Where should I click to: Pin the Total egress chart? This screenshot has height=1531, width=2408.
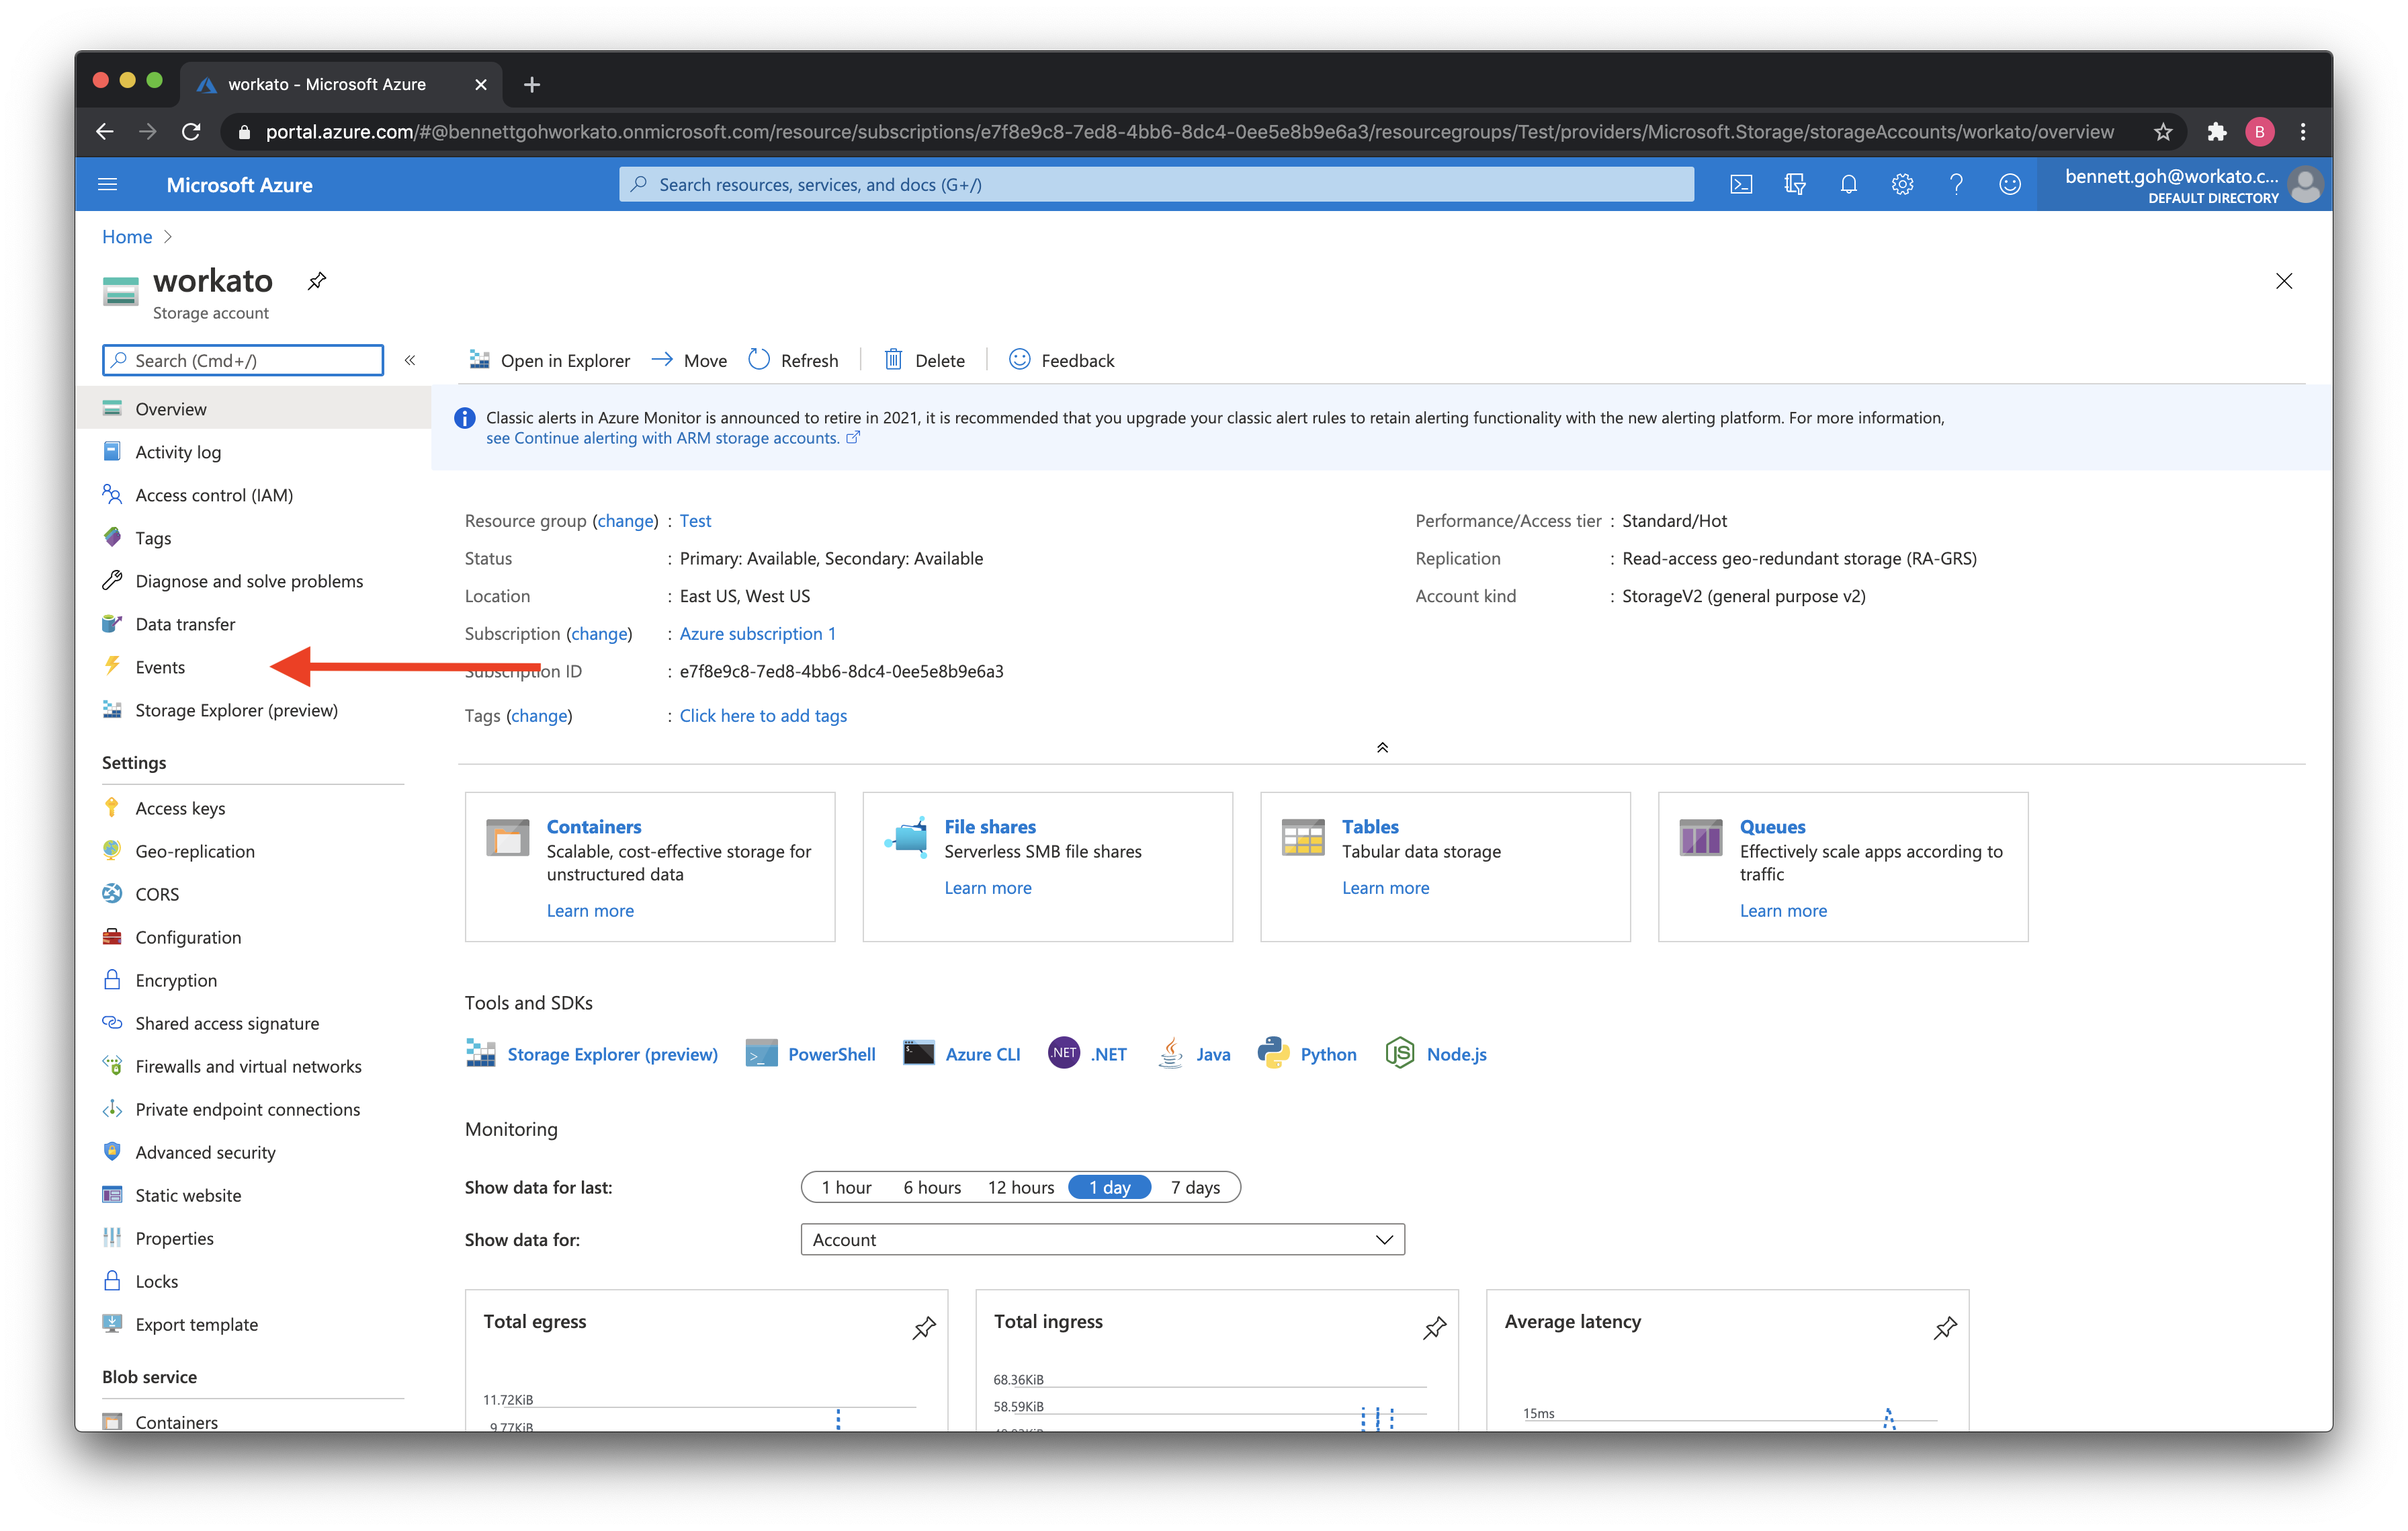pos(924,1328)
